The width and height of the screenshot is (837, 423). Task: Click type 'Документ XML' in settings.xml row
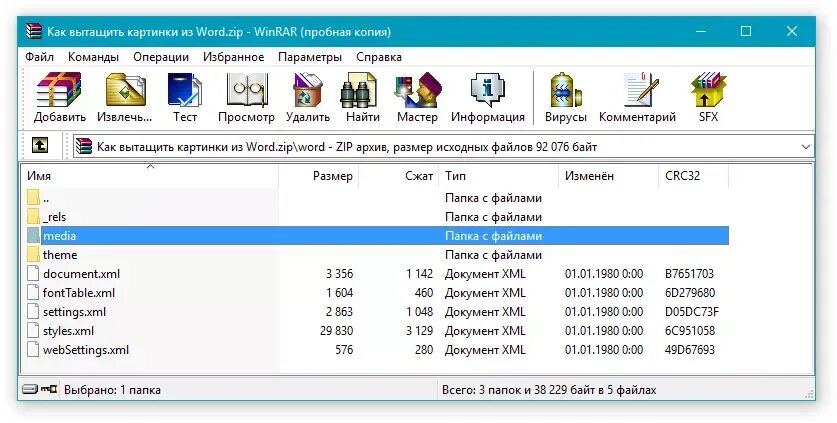pyautogui.click(x=485, y=312)
